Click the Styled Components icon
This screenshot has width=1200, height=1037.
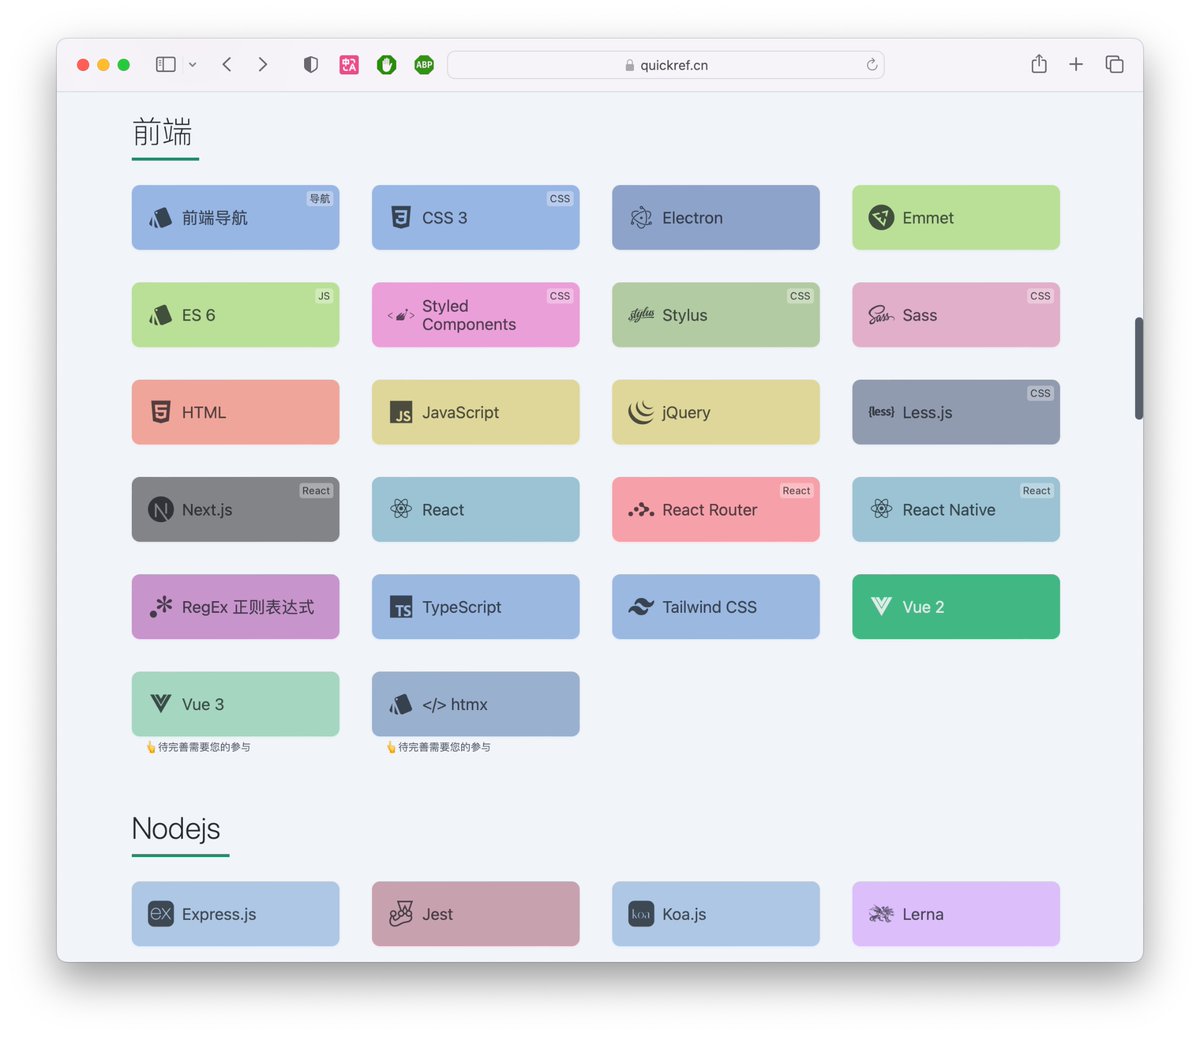pos(401,315)
